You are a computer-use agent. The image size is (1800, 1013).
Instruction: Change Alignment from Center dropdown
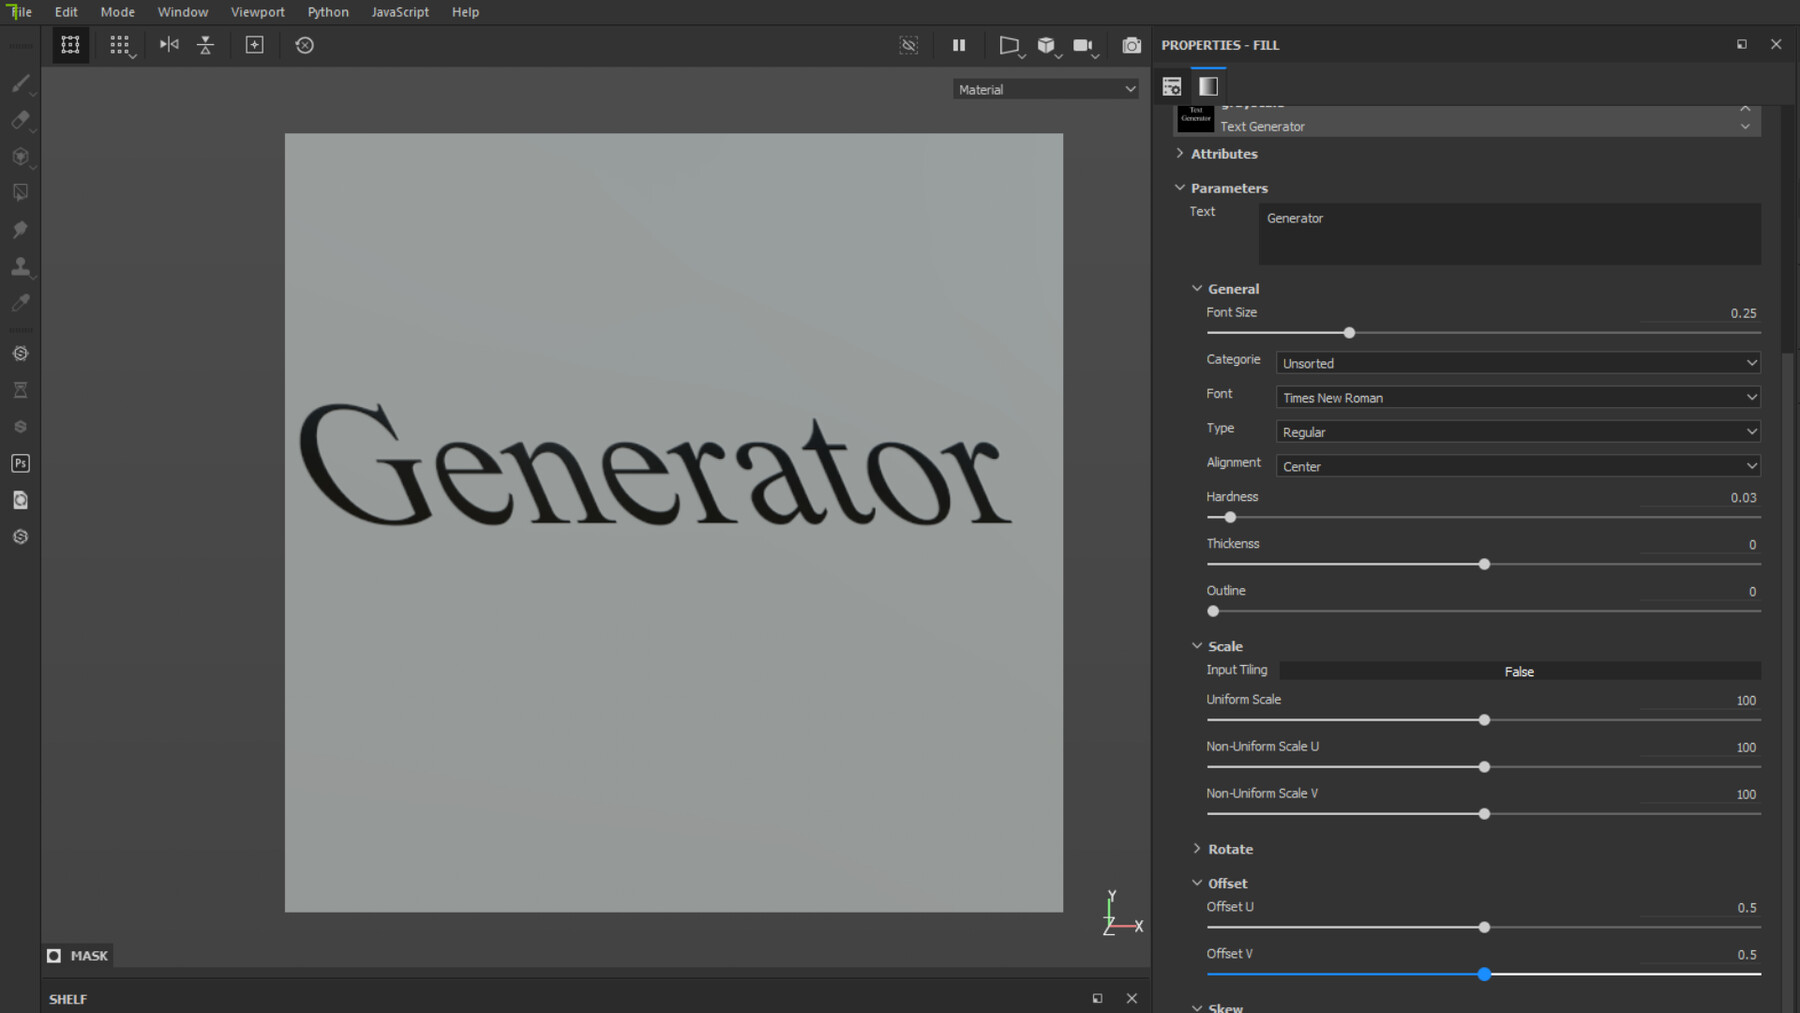coord(1516,465)
